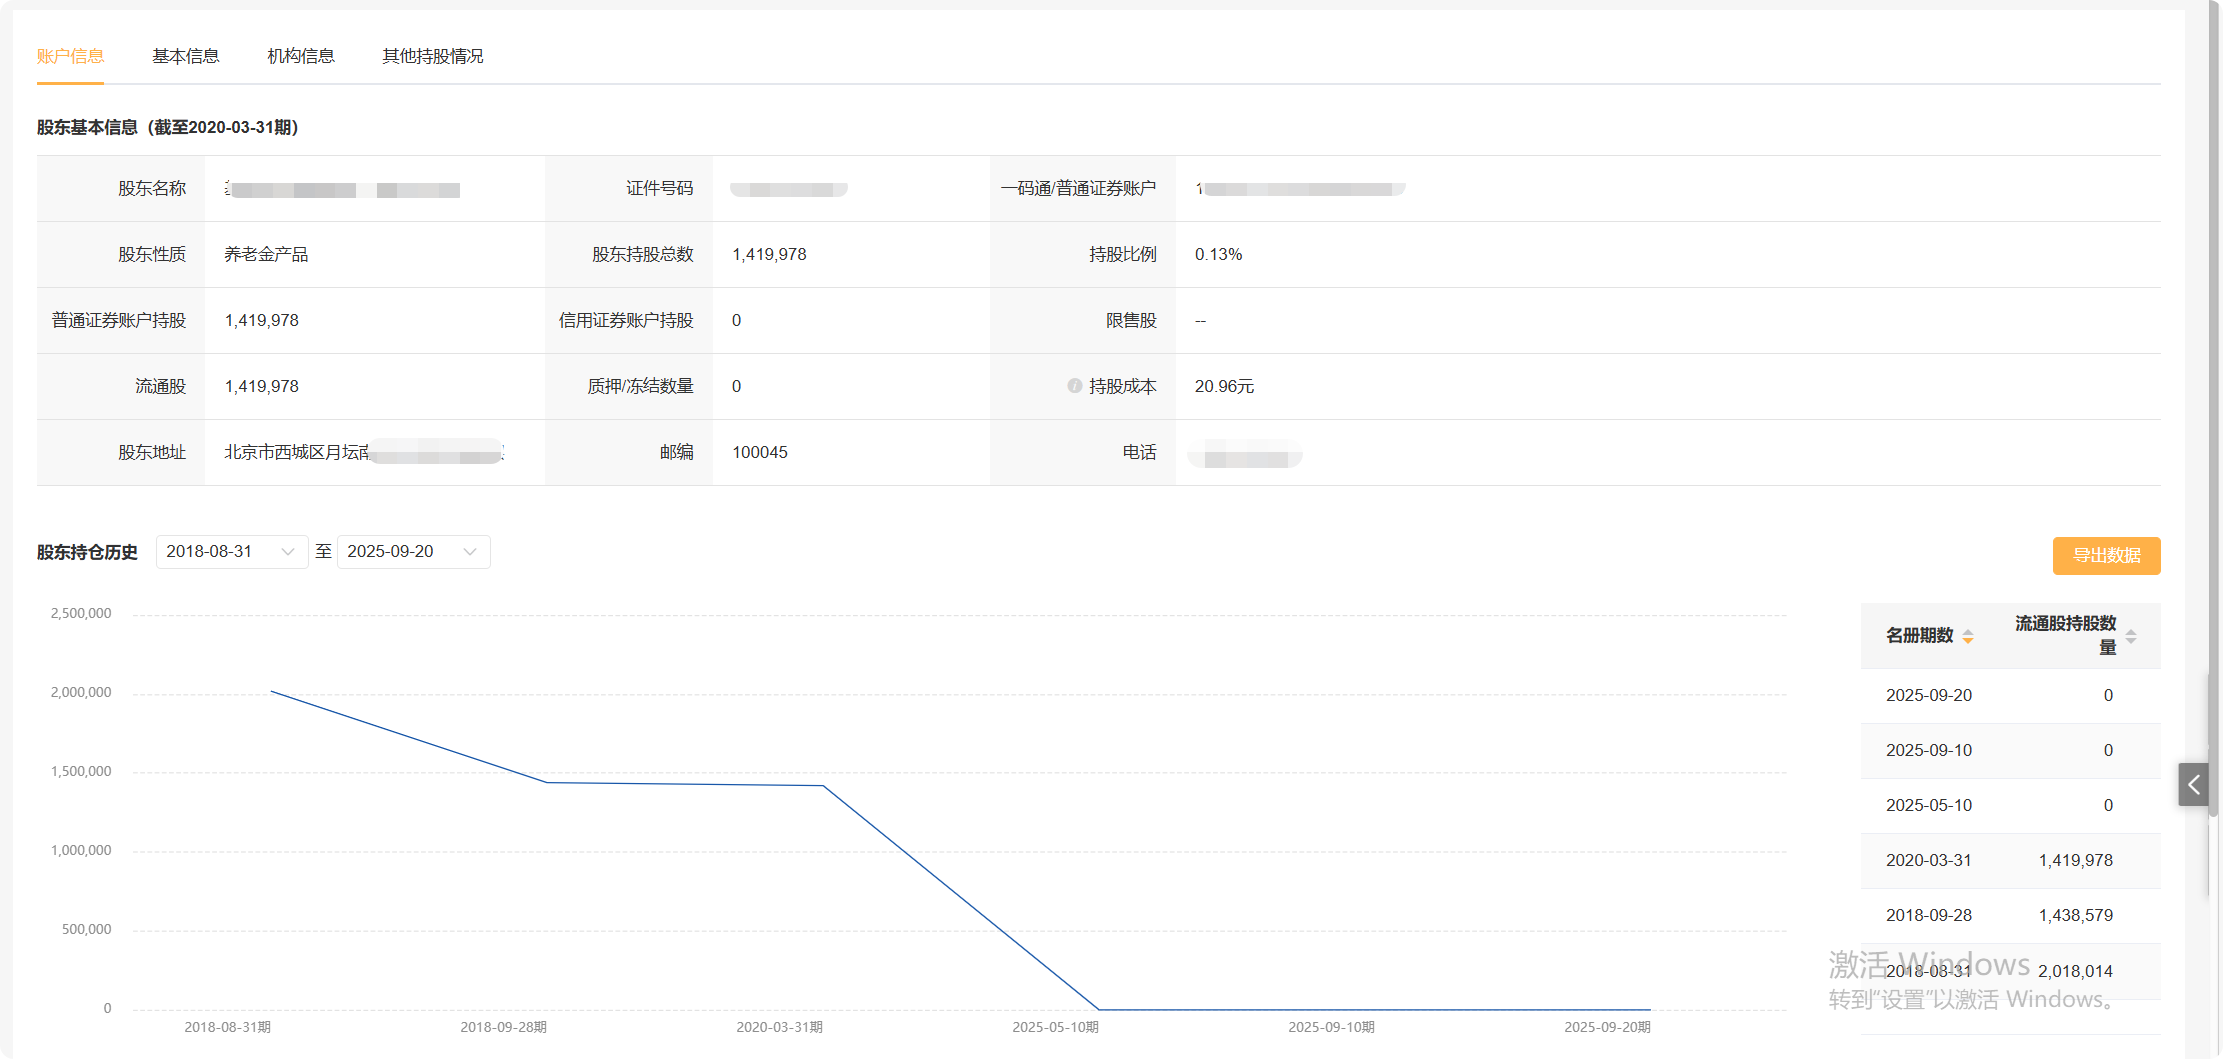Open the 其他持股情况 tab

click(x=433, y=56)
